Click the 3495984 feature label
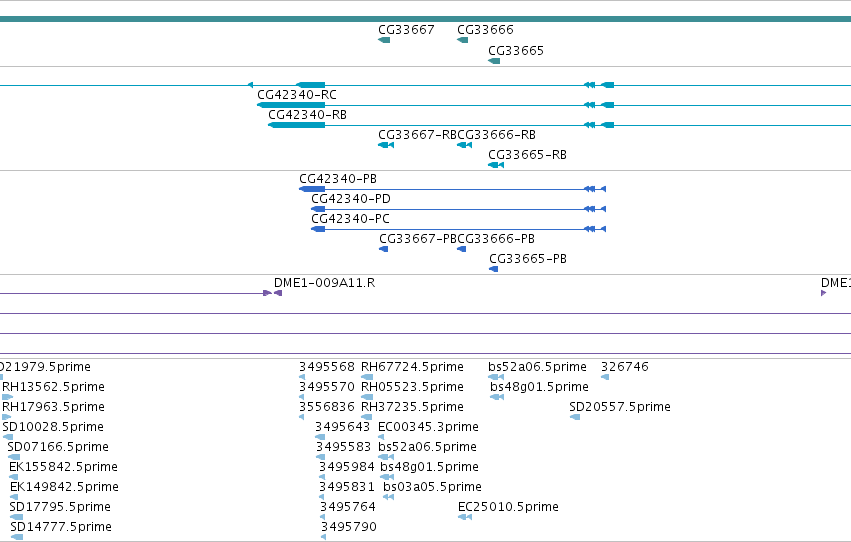 pyautogui.click(x=347, y=468)
